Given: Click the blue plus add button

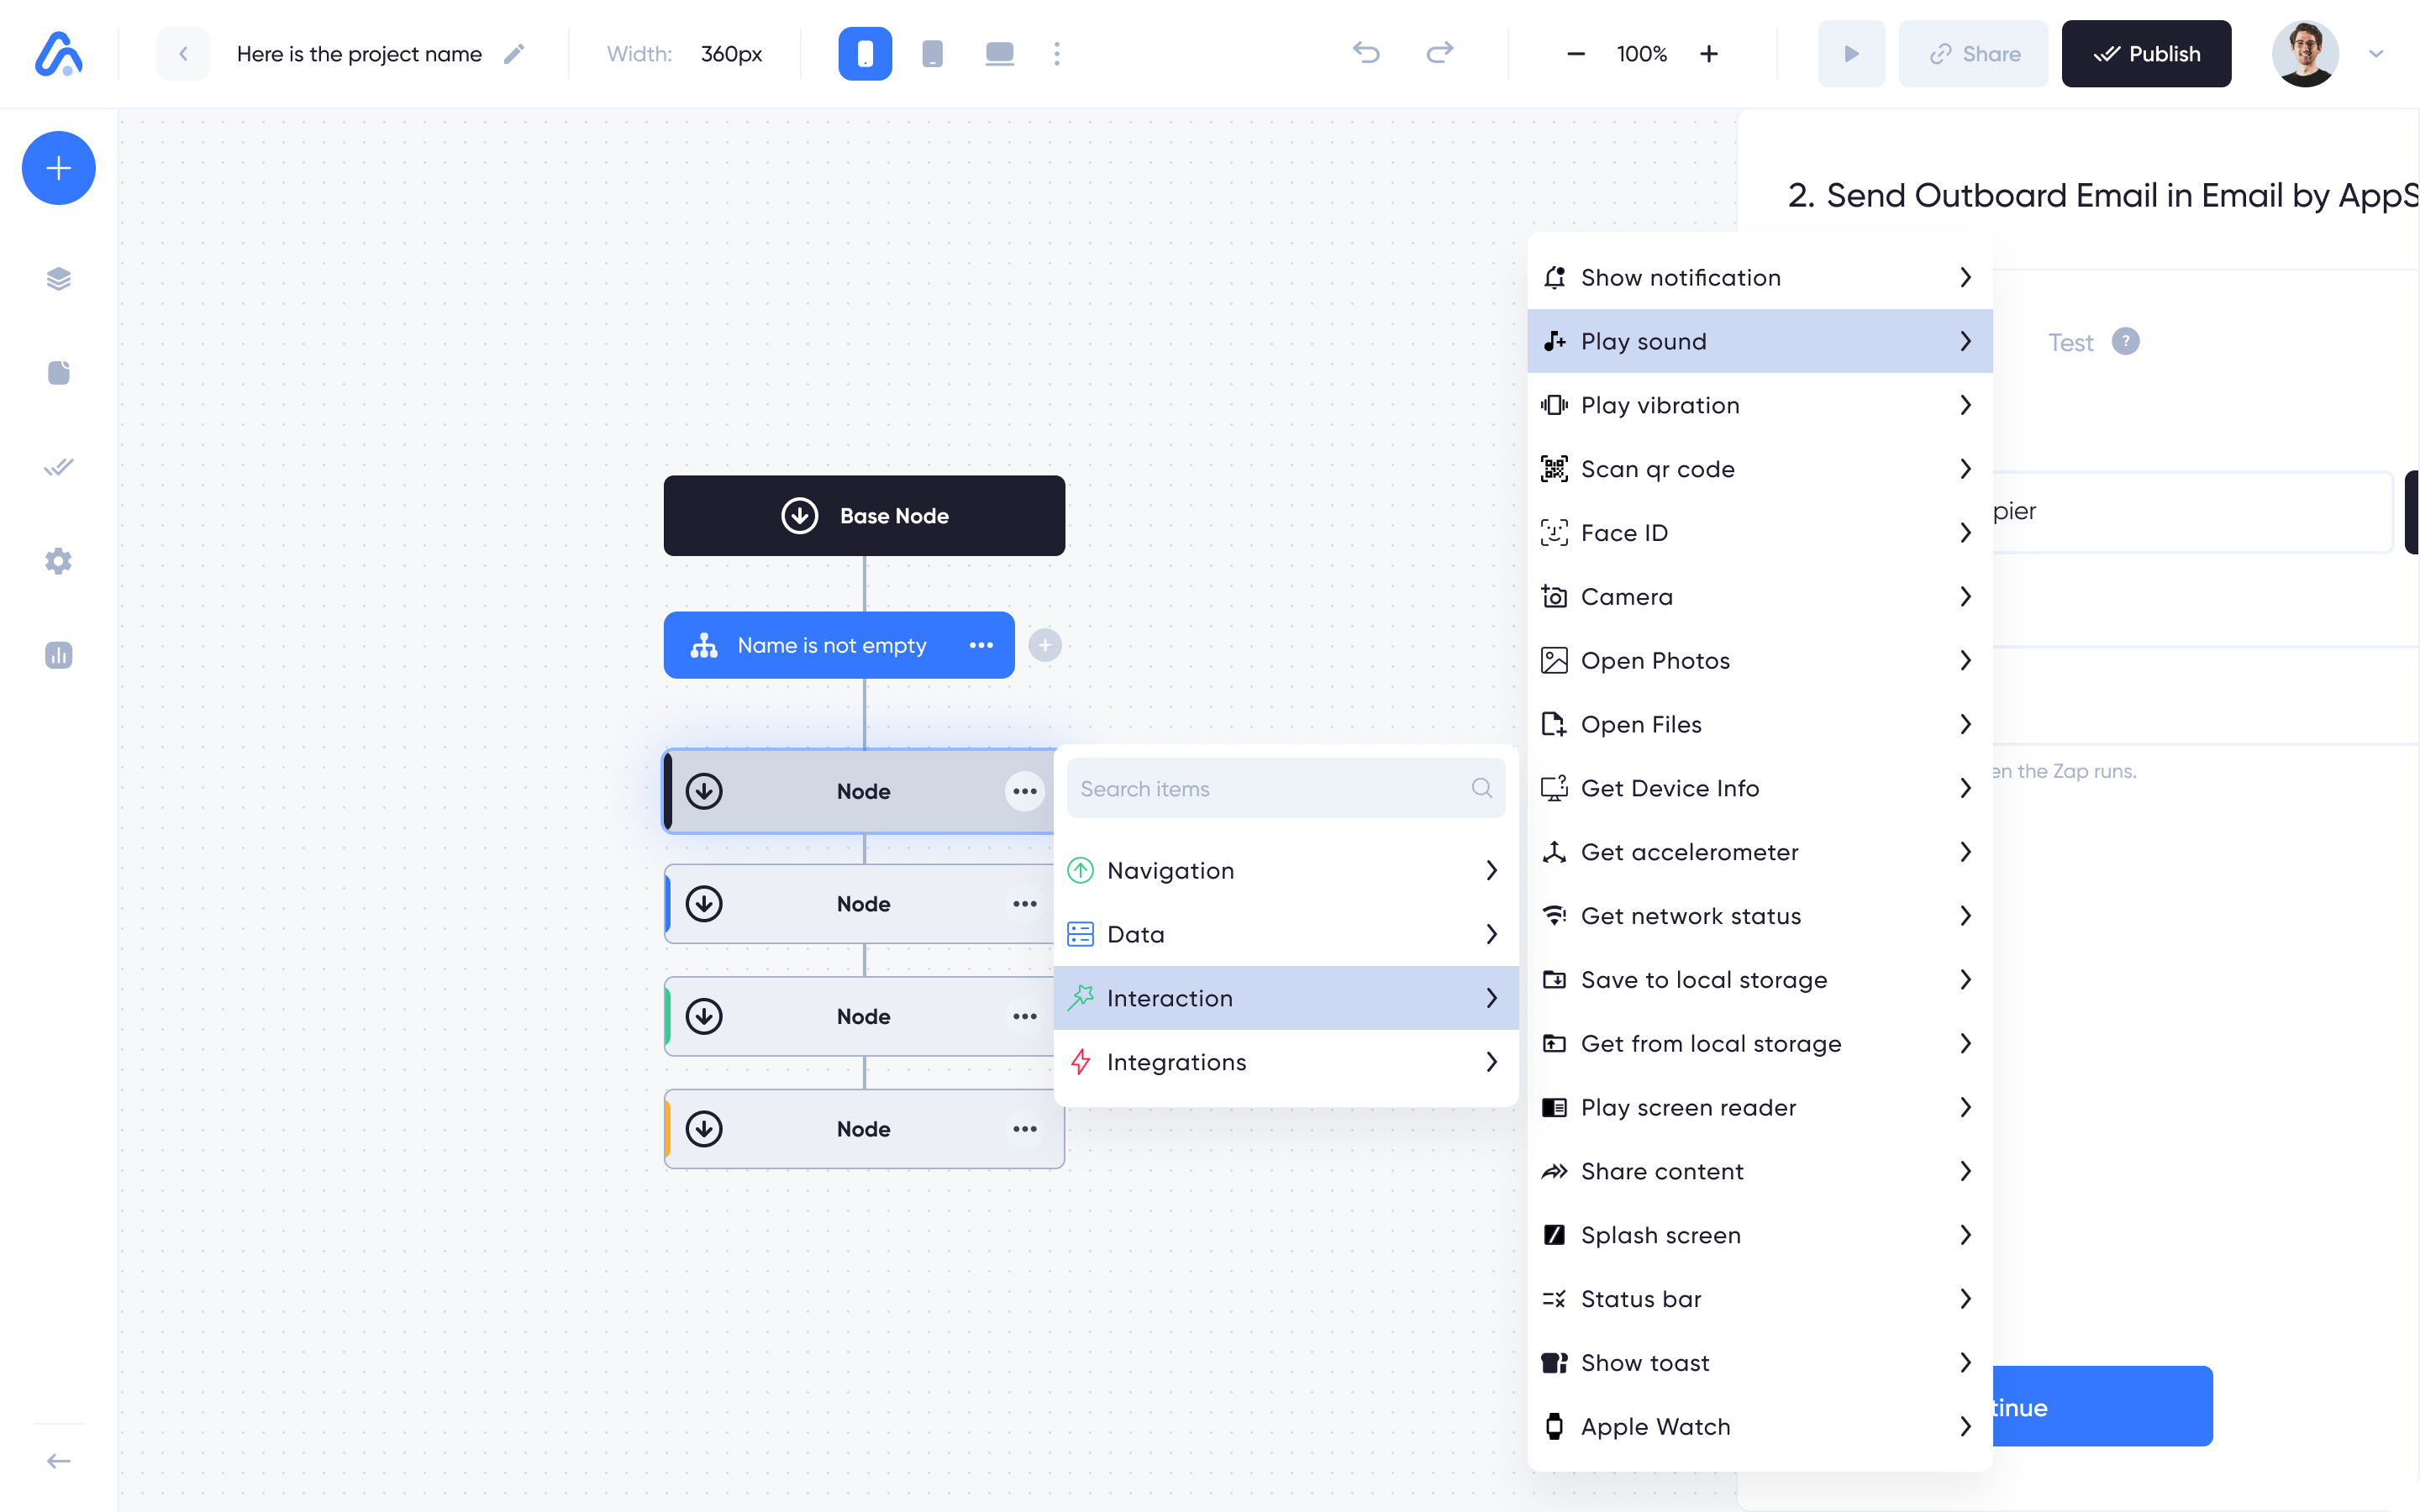Looking at the screenshot, I should tap(59, 167).
